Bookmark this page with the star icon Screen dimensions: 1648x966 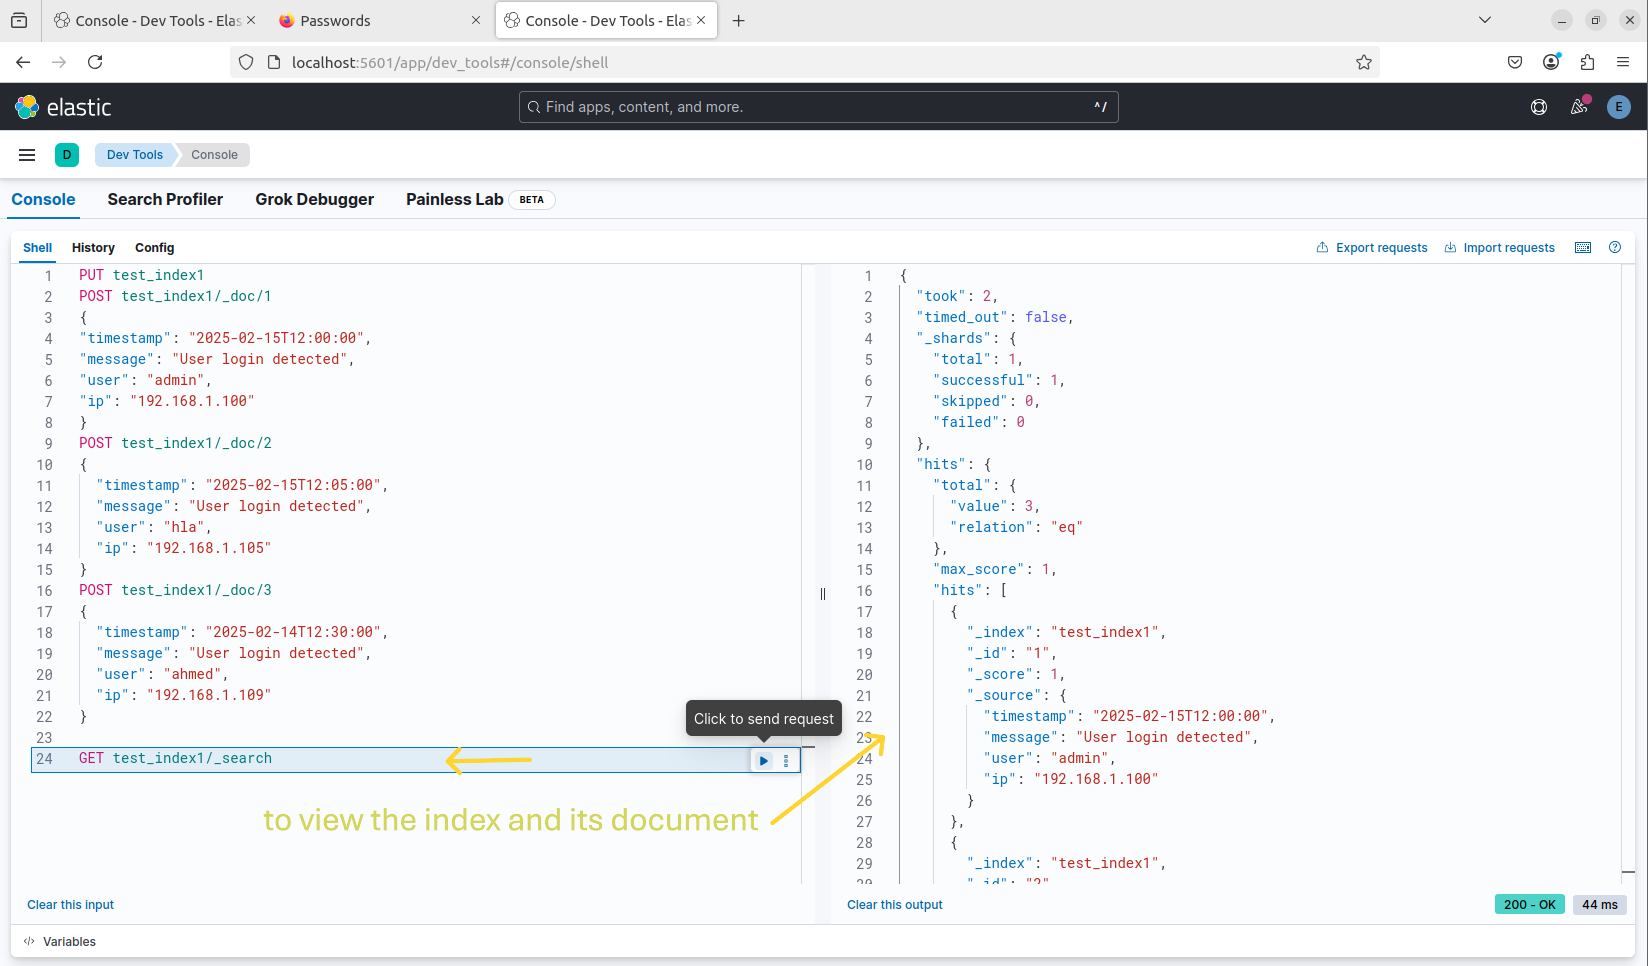(1363, 62)
